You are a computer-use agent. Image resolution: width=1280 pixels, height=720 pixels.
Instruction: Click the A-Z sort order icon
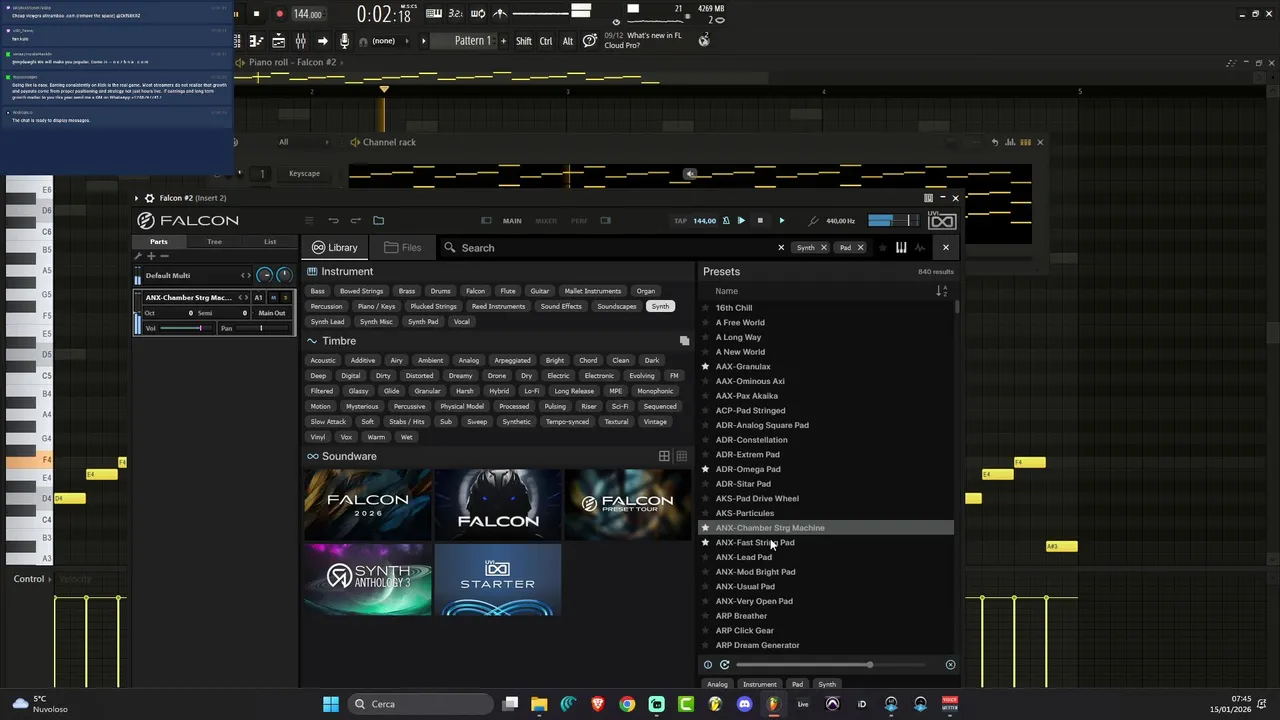click(941, 291)
